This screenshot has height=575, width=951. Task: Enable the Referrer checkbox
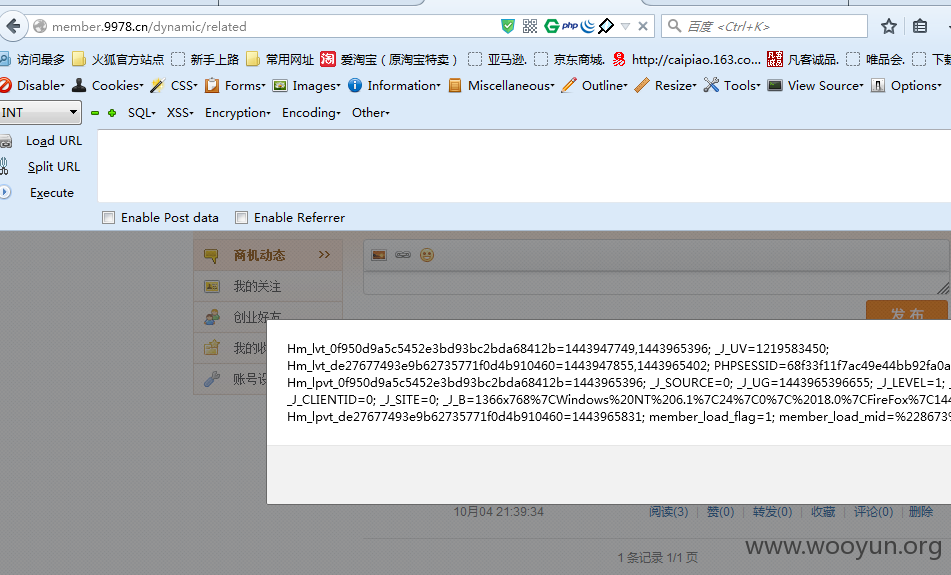click(241, 217)
